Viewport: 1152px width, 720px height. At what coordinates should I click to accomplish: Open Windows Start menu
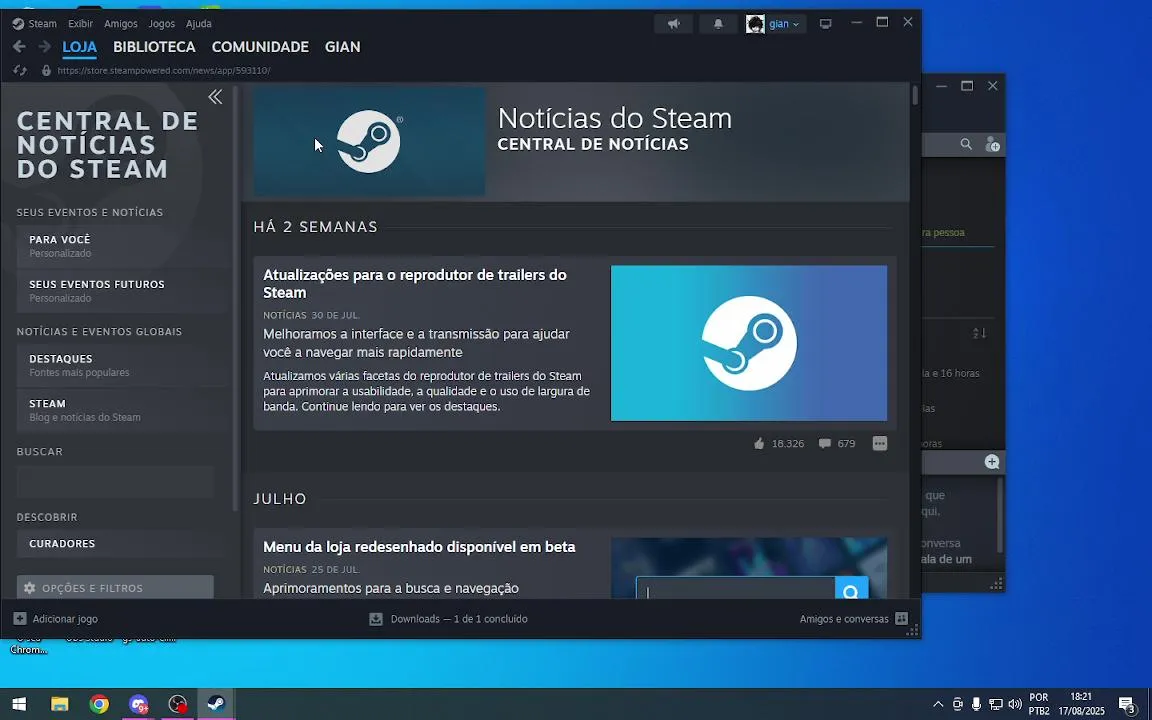tap(20, 705)
